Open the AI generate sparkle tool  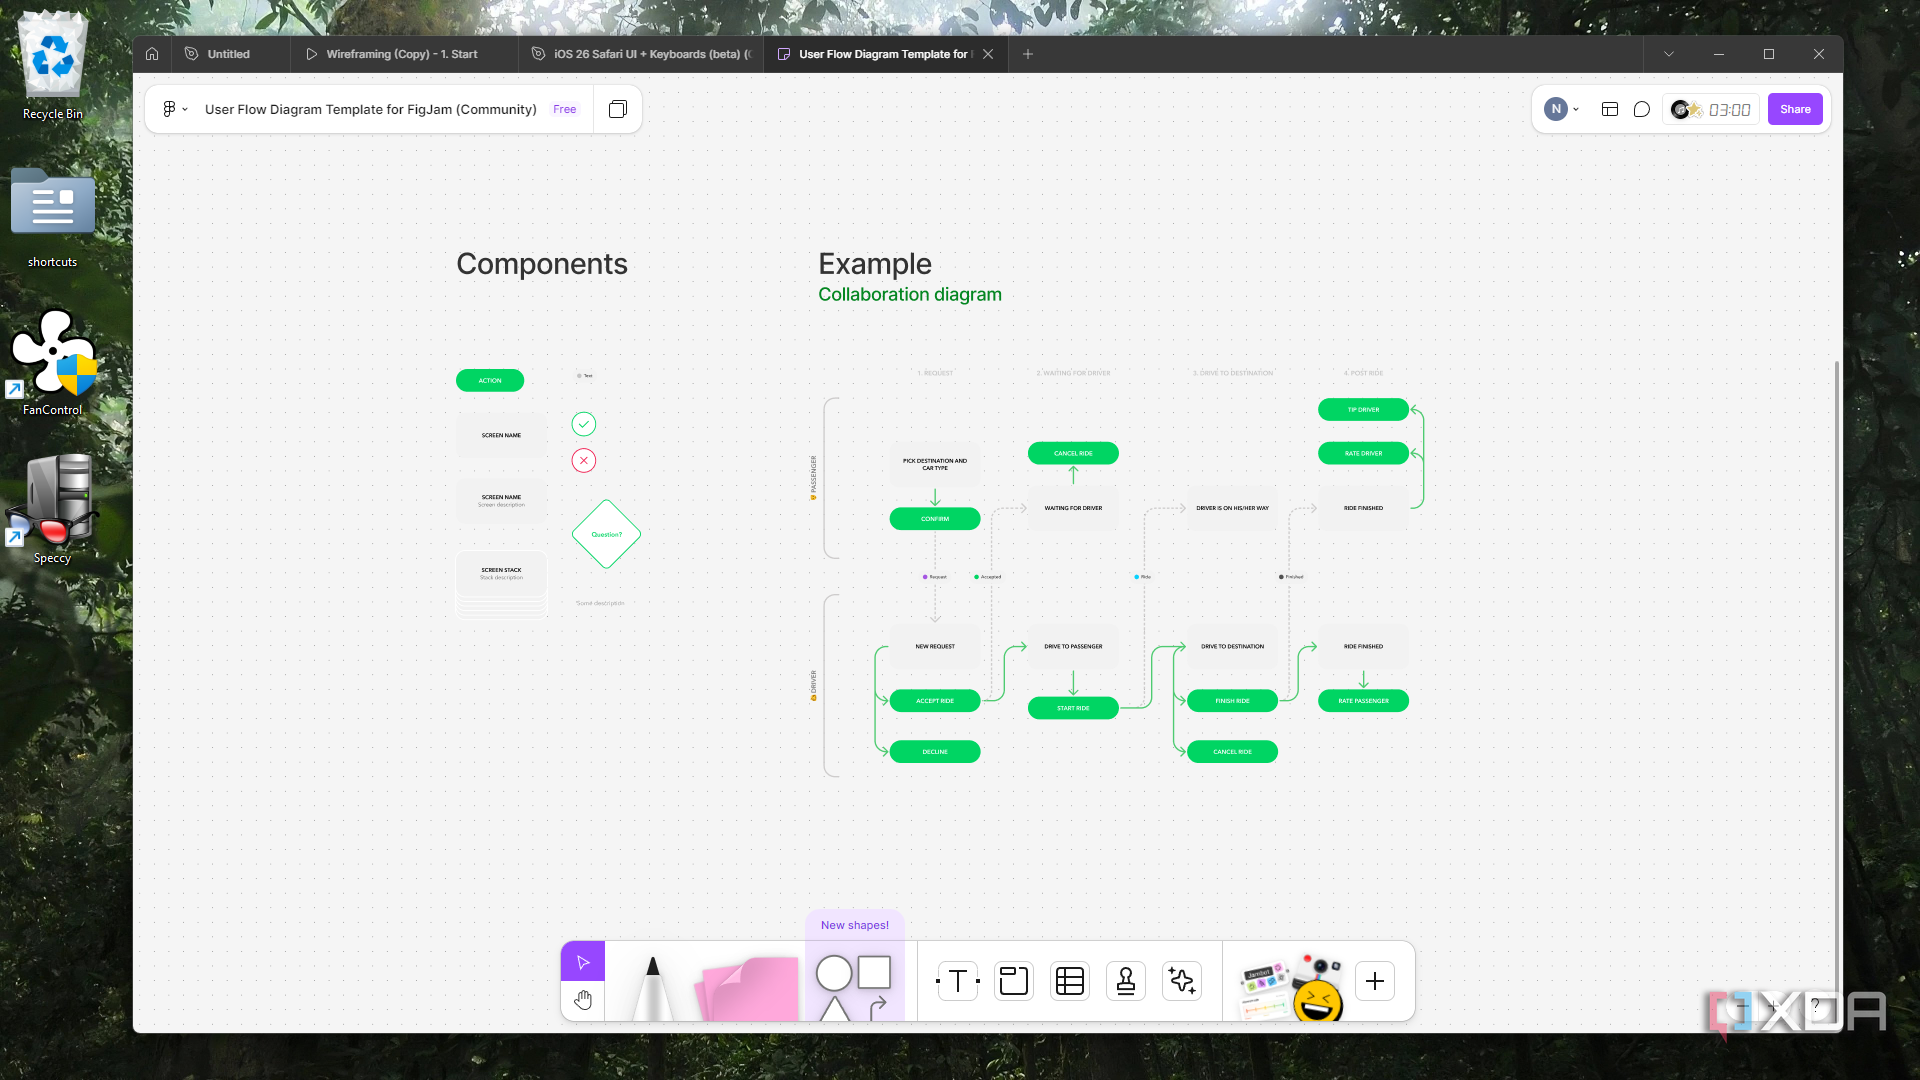tap(1182, 981)
